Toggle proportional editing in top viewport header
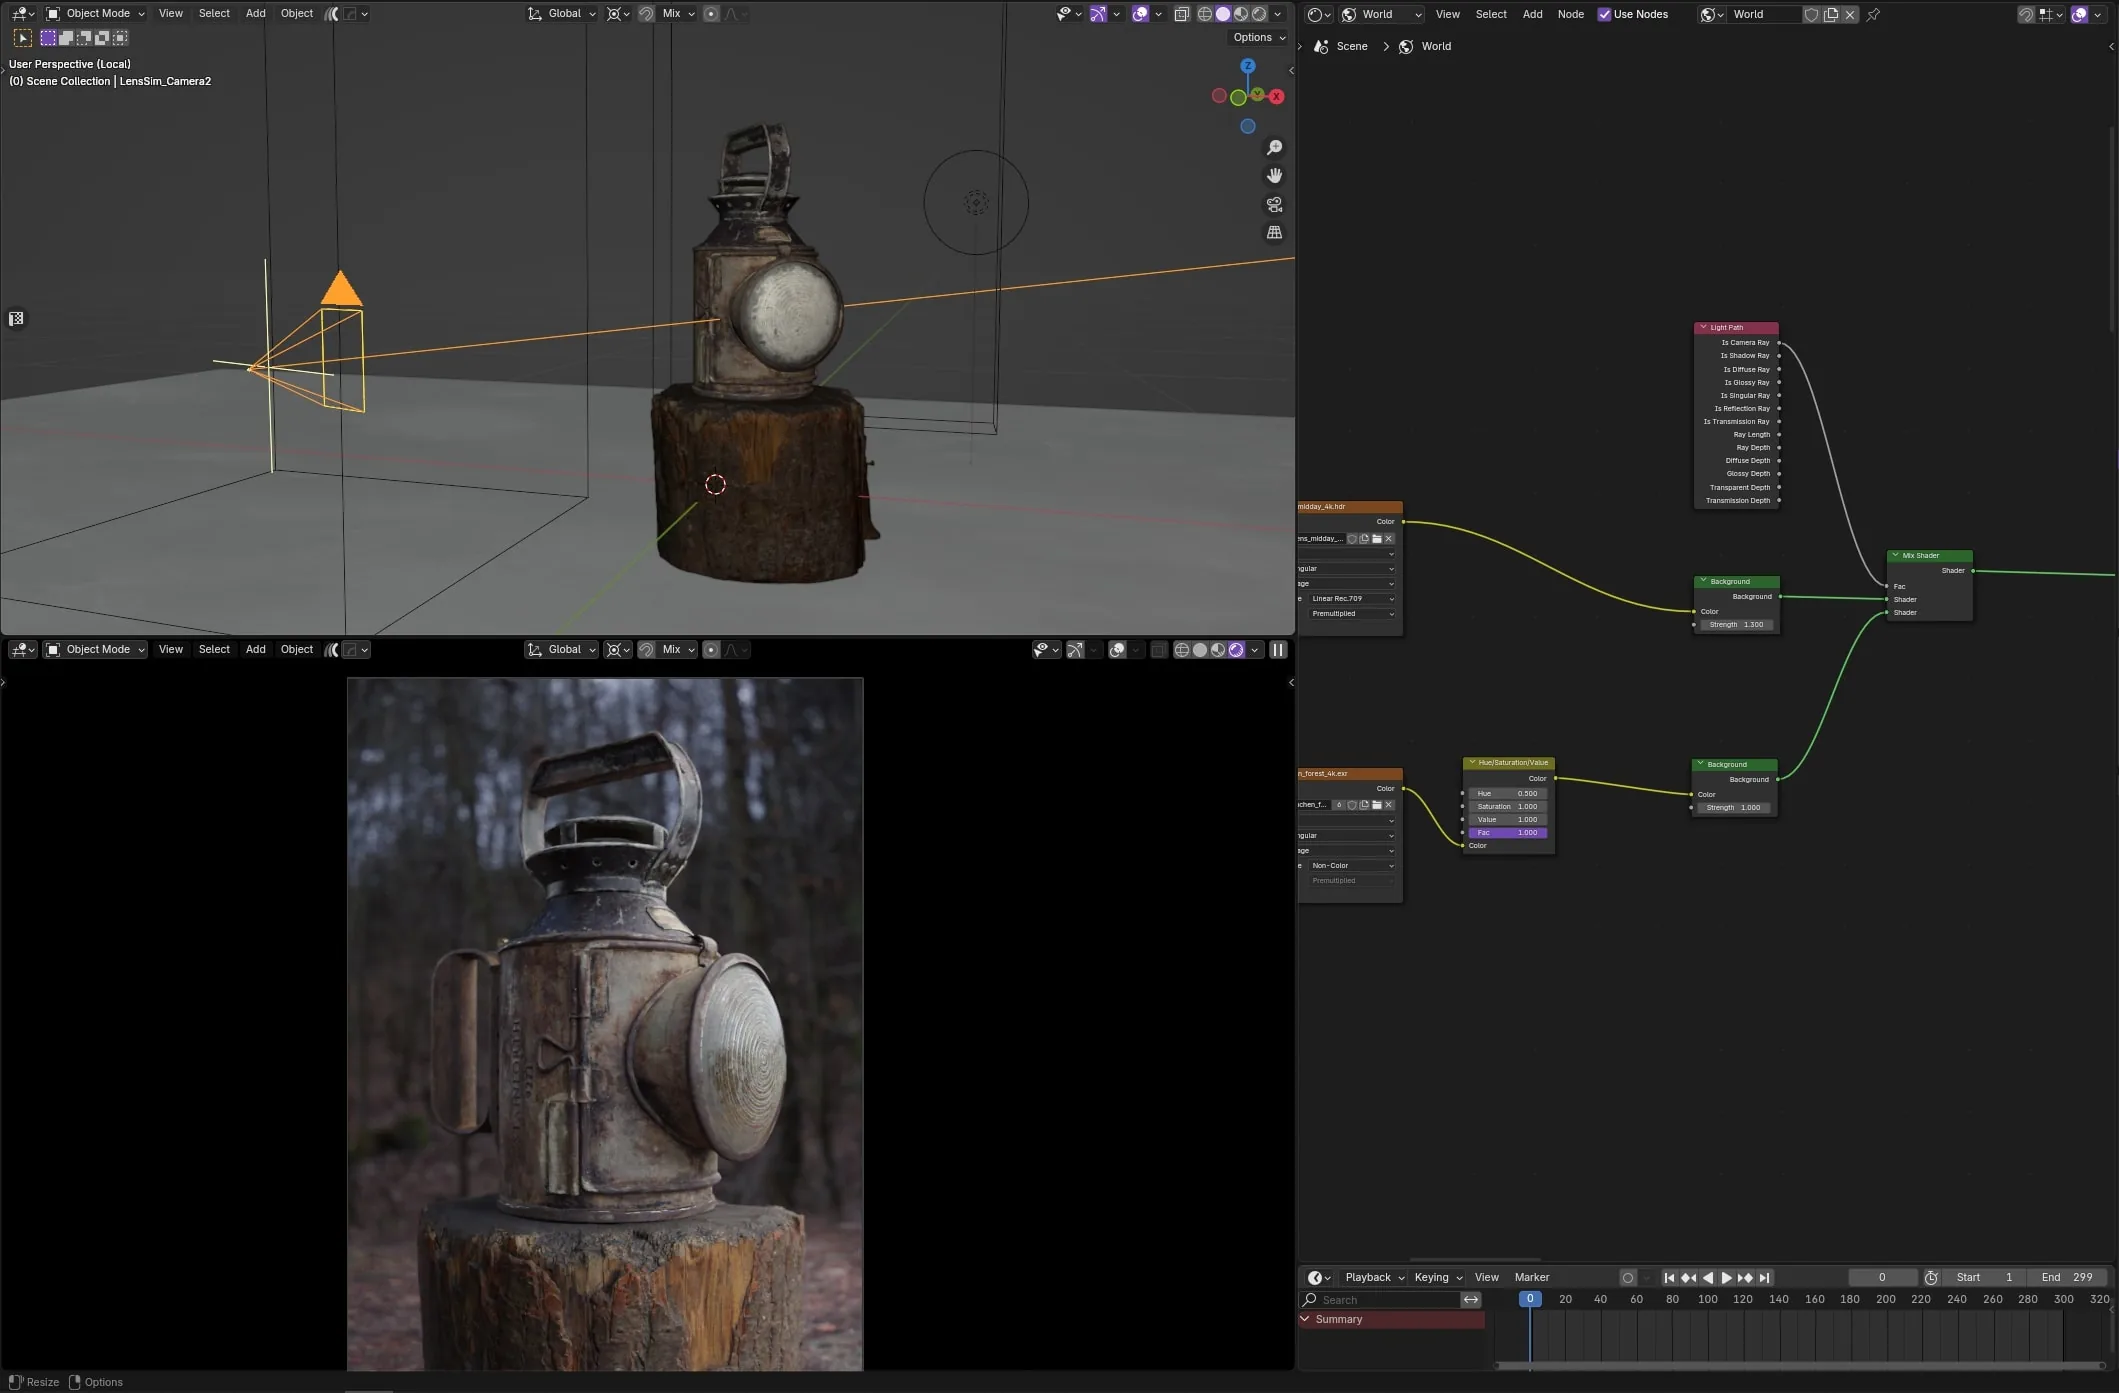The width and height of the screenshot is (2119, 1393). coord(711,14)
